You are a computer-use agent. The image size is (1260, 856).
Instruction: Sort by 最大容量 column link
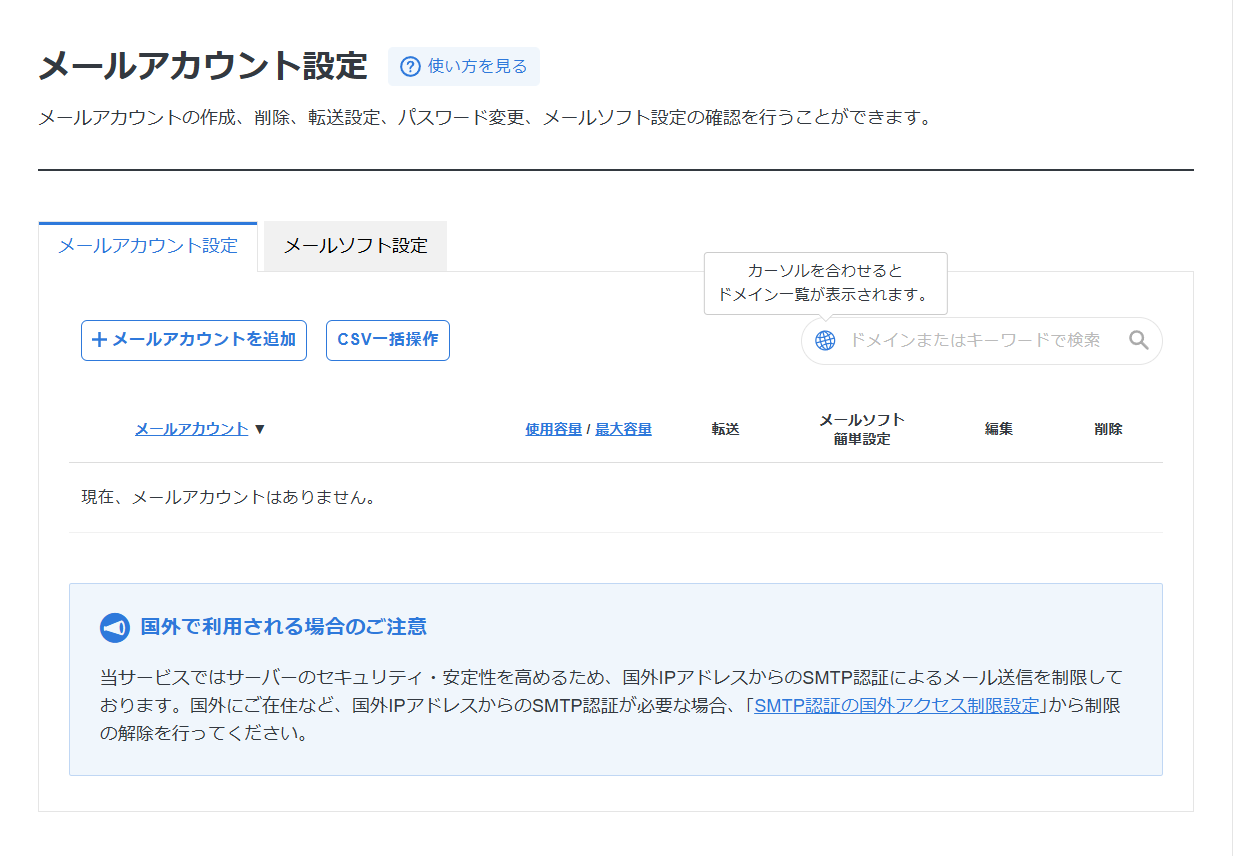(x=624, y=429)
